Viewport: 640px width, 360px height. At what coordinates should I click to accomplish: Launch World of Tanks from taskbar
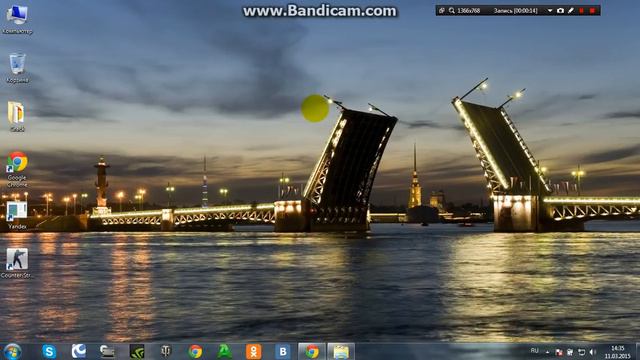166,351
